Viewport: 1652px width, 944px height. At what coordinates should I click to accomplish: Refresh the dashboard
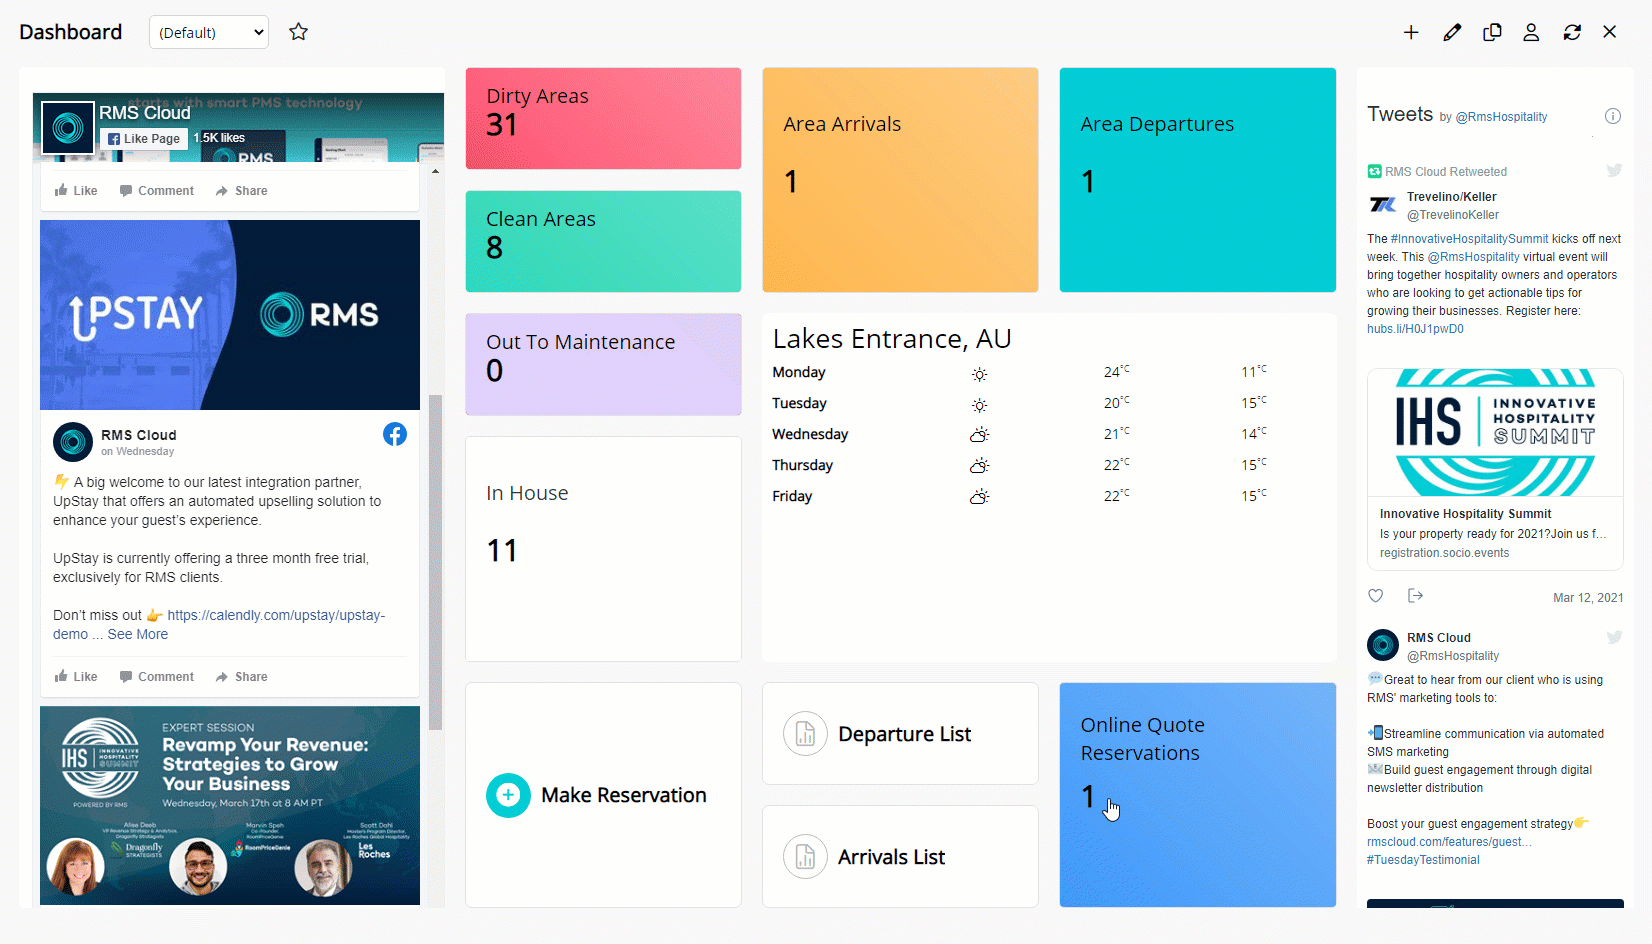(1572, 32)
